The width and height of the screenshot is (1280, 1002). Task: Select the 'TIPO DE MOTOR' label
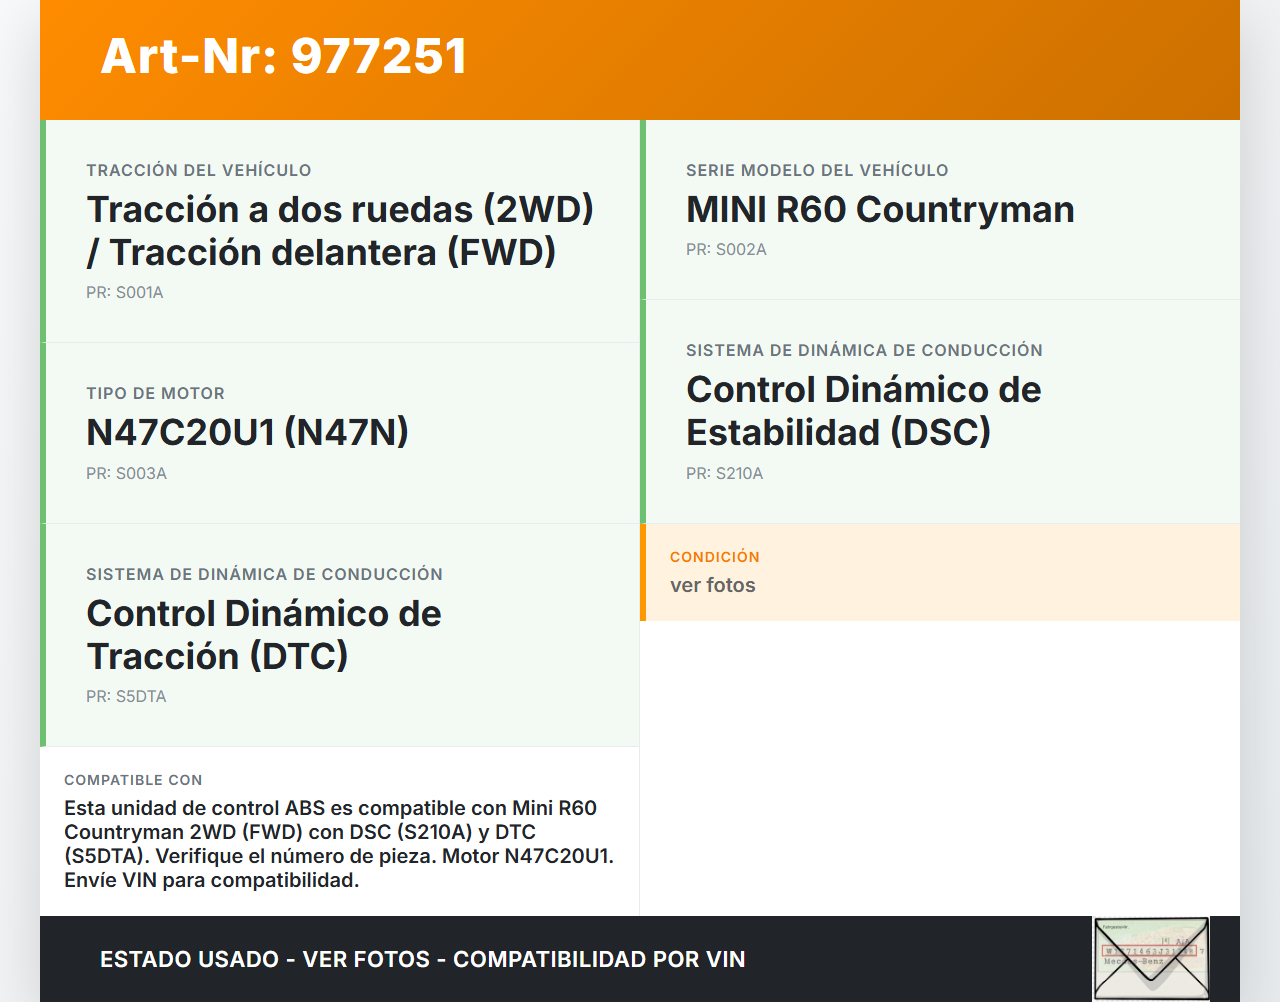pos(155,393)
